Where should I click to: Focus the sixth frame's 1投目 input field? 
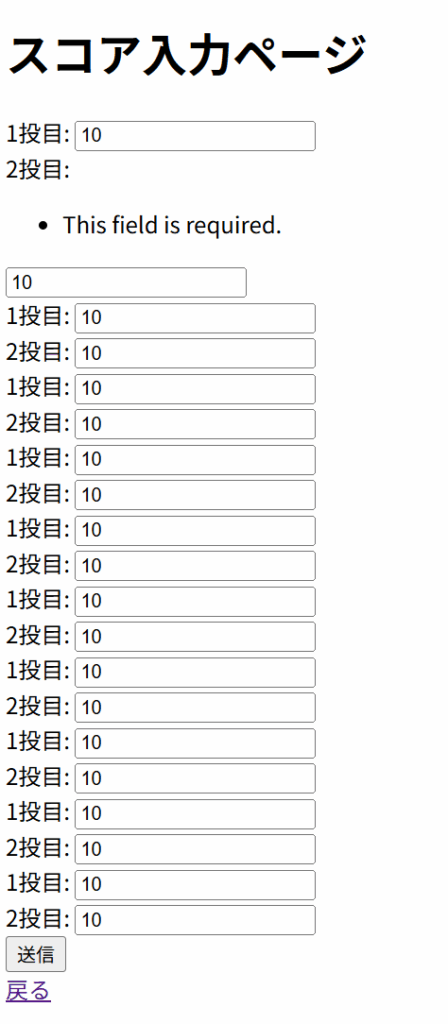[195, 601]
